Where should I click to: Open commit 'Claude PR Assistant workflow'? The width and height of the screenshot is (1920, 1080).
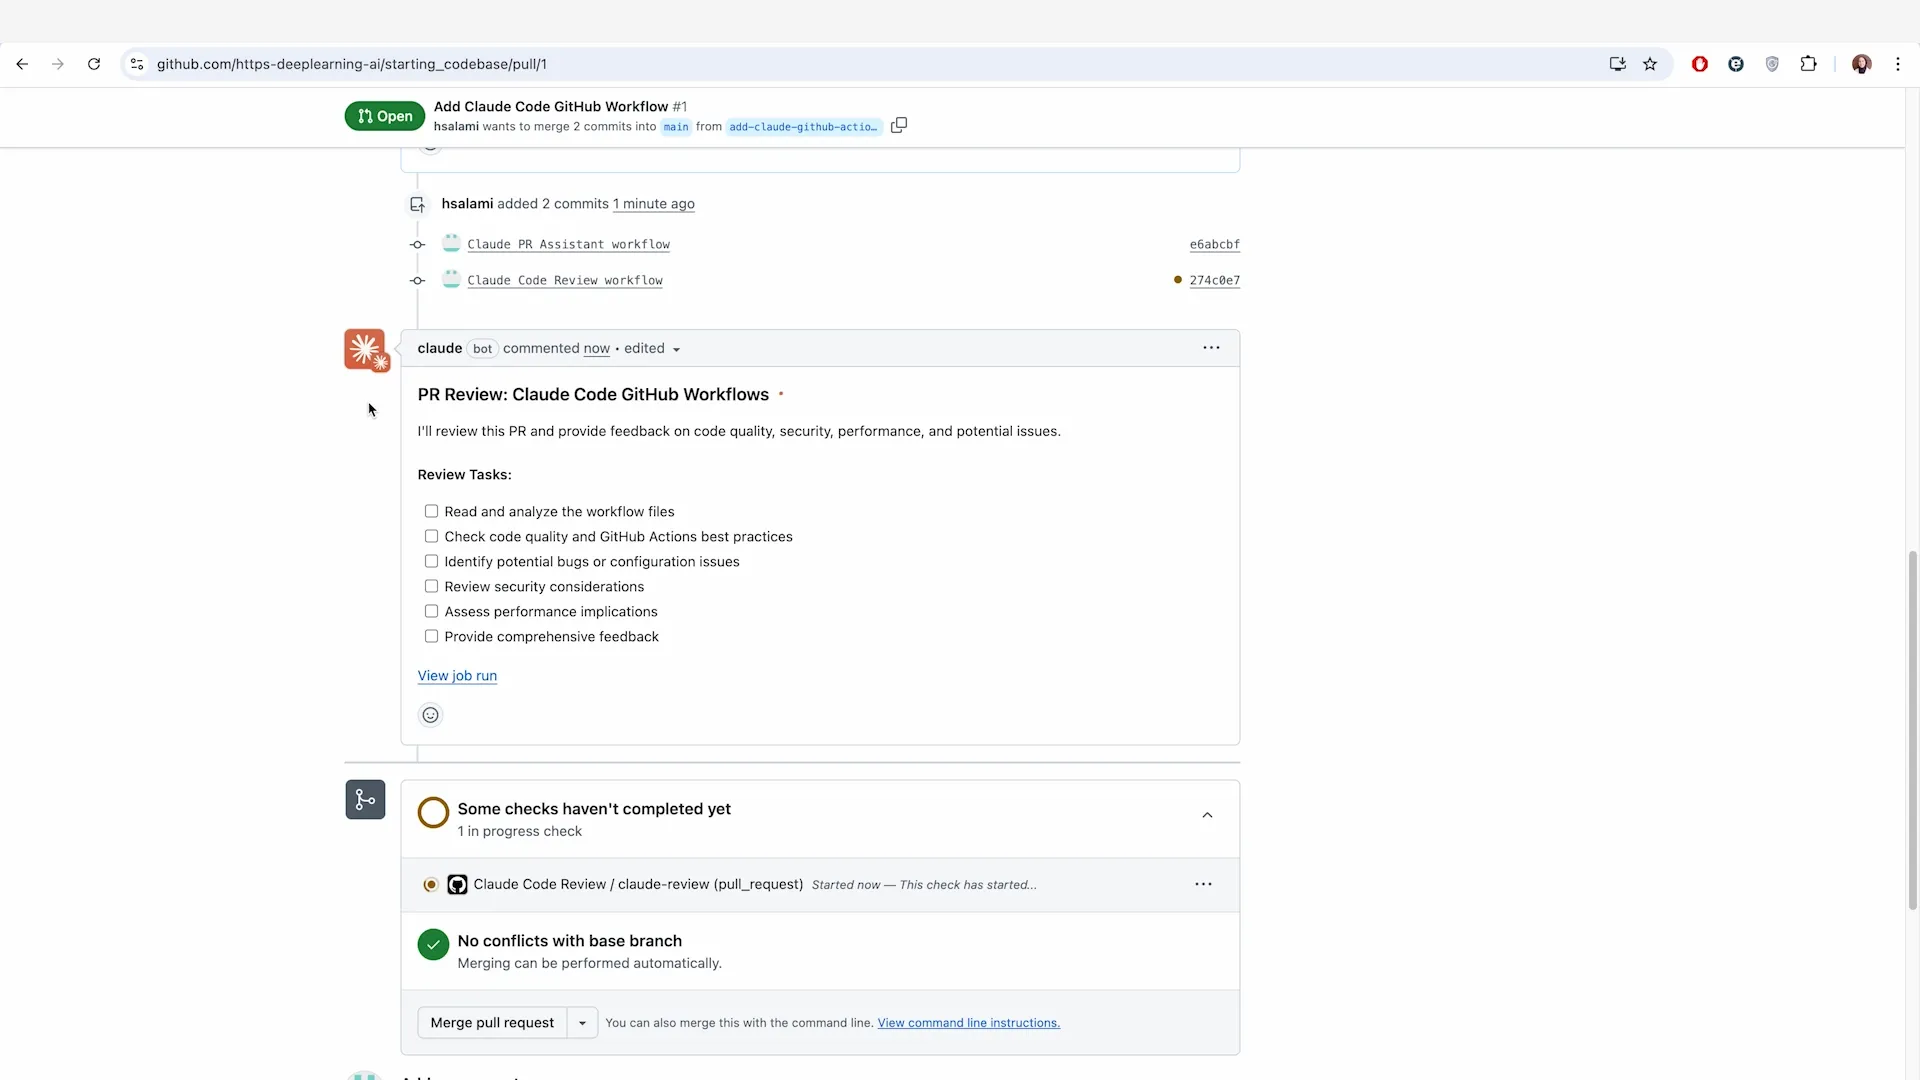[x=568, y=244]
